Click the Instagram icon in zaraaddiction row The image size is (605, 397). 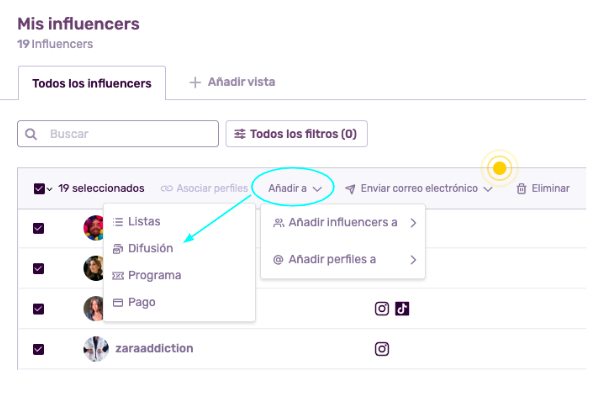[382, 349]
